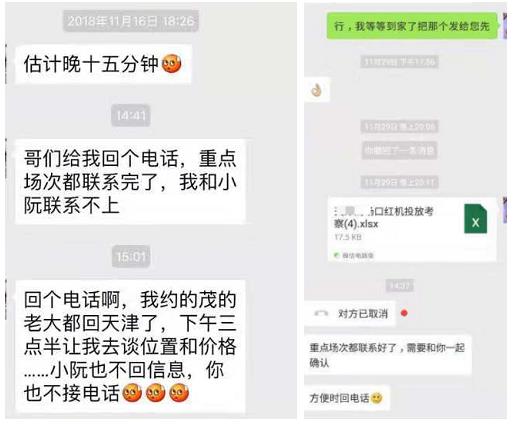Tap the 估计晚十五分钟 message bubble
515x425 pixels.
pyautogui.click(x=104, y=64)
